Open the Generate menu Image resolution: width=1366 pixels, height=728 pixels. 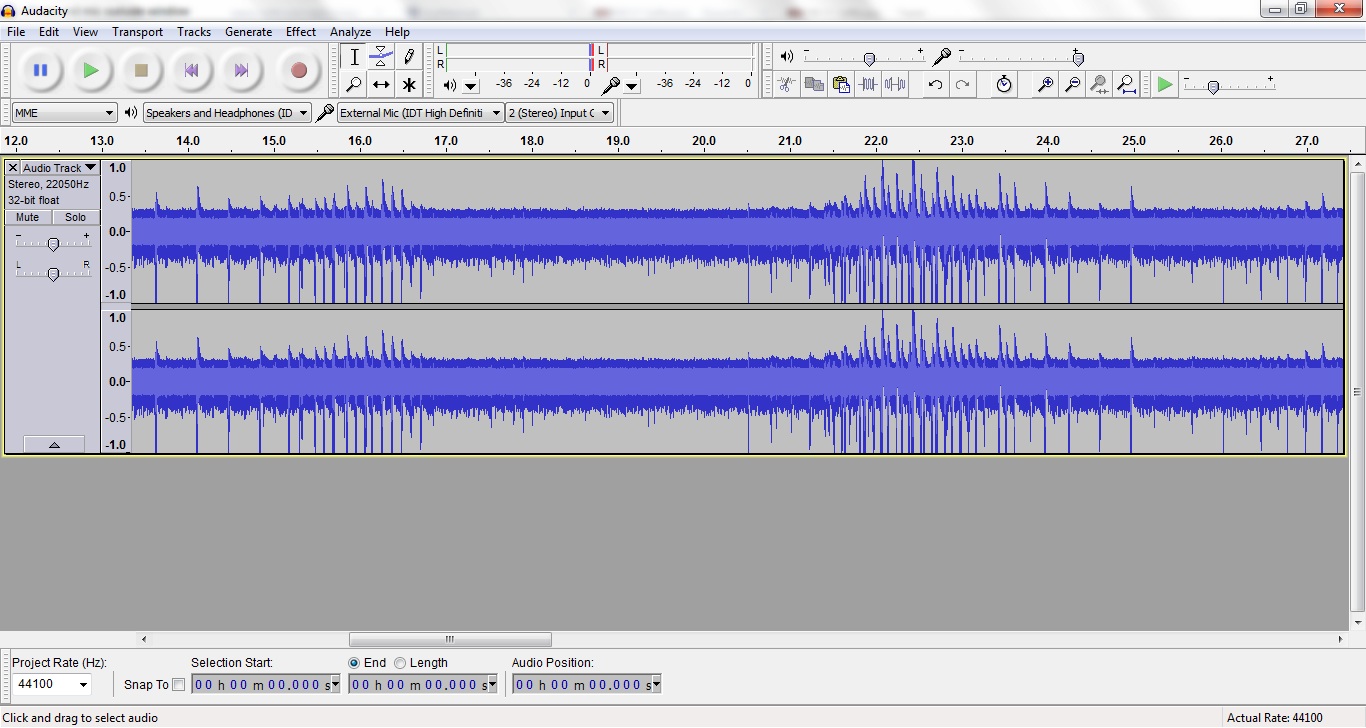[248, 32]
